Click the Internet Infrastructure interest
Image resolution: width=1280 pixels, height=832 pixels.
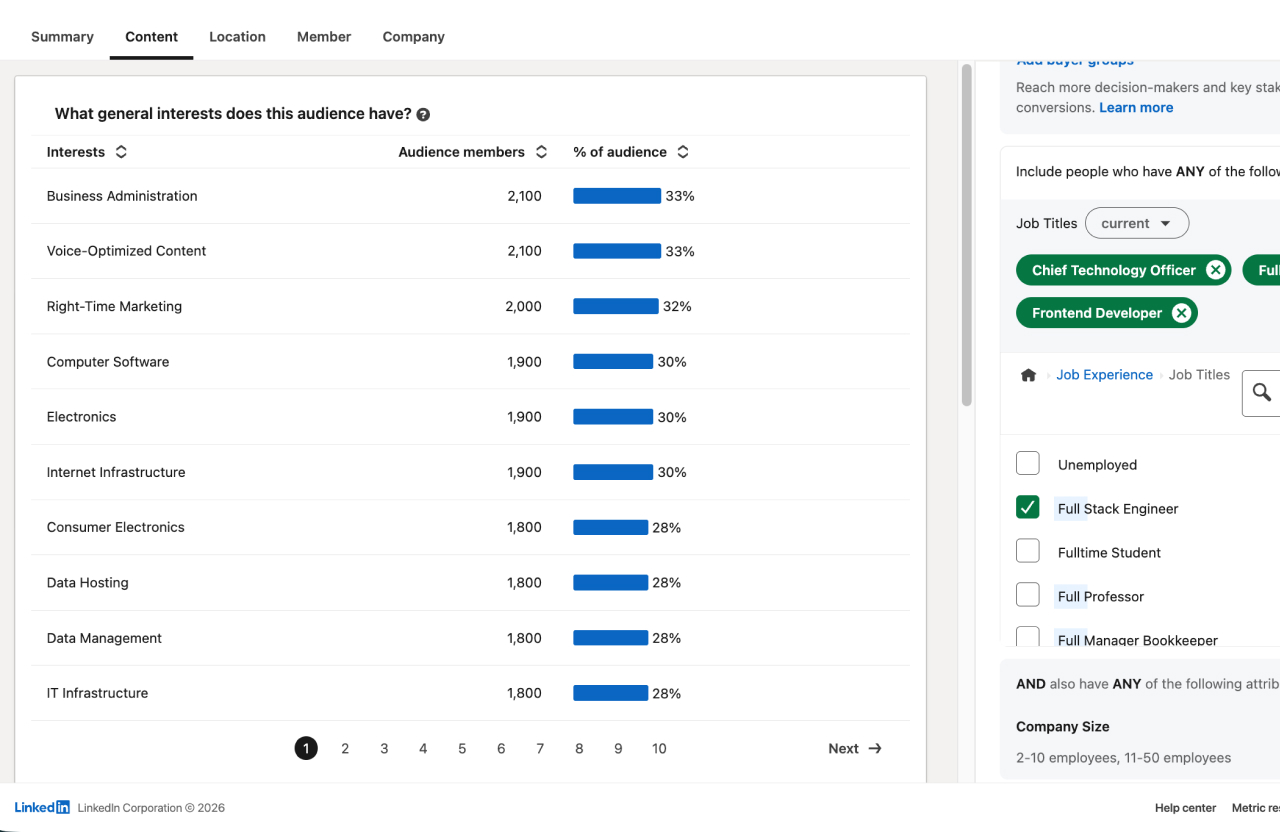(x=116, y=472)
